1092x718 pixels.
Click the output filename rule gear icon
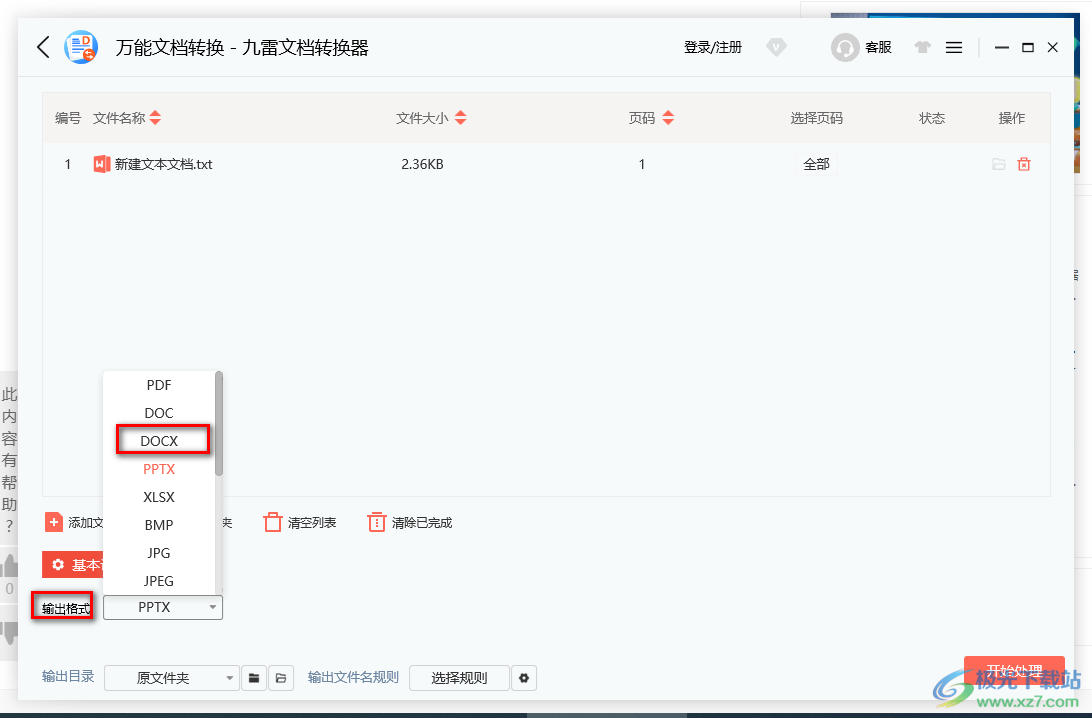524,678
